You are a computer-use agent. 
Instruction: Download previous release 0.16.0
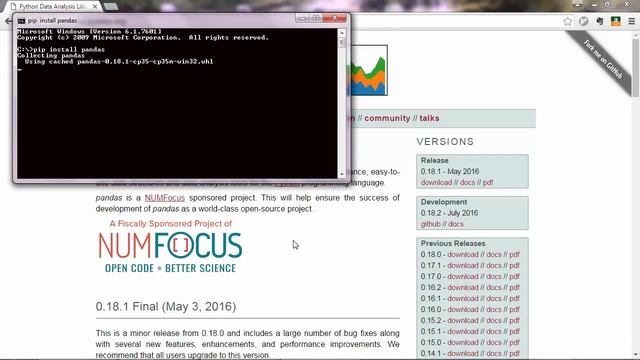(462, 309)
